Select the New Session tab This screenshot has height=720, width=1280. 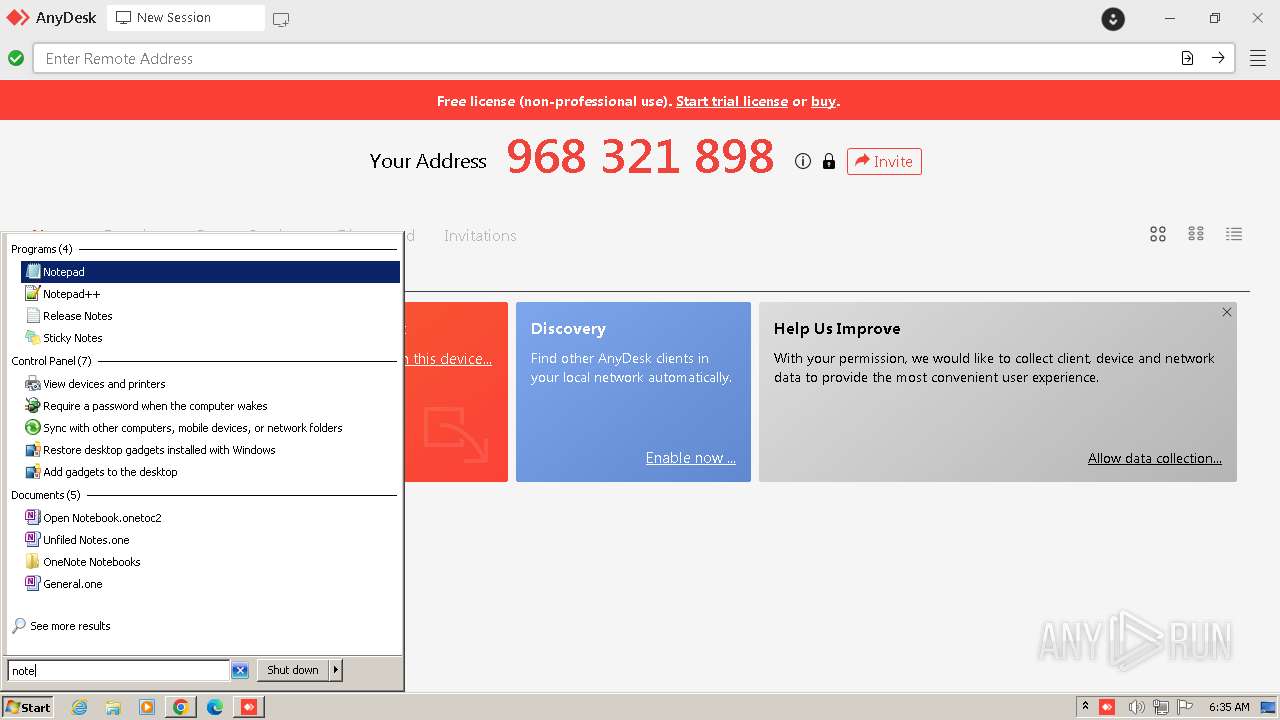pyautogui.click(x=185, y=18)
